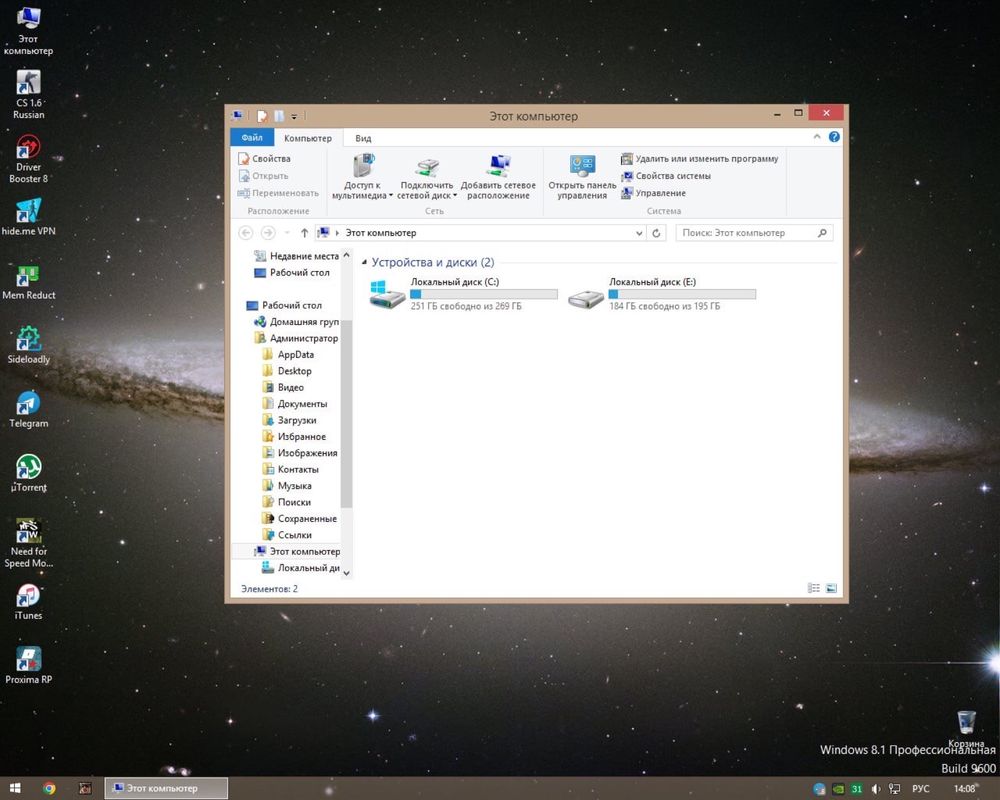Select the Этот компьютер icon on the desktop
This screenshot has height=800, width=1000.
coord(29,31)
